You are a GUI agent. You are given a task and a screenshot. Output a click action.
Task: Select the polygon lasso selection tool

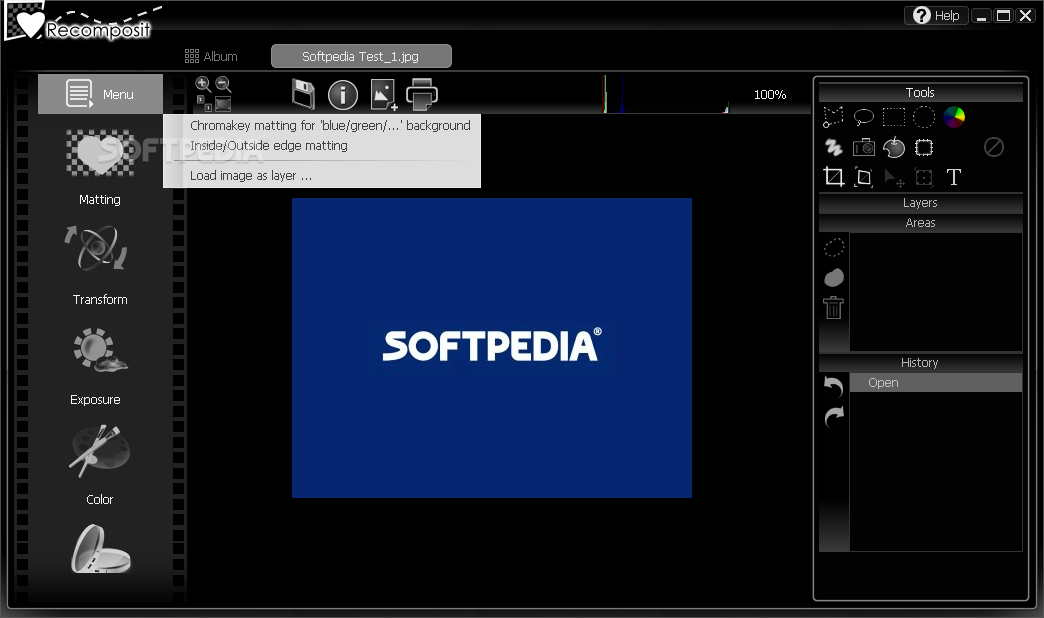833,117
